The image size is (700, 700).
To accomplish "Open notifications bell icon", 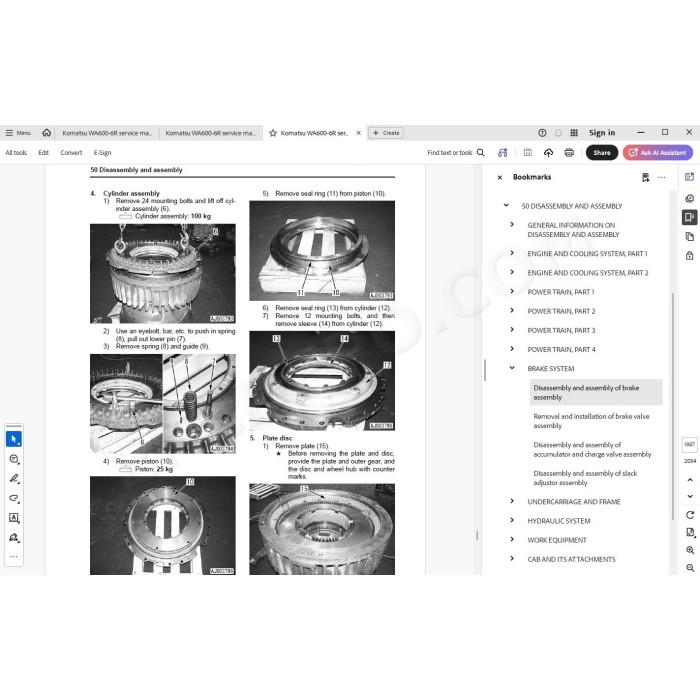I will (558, 133).
